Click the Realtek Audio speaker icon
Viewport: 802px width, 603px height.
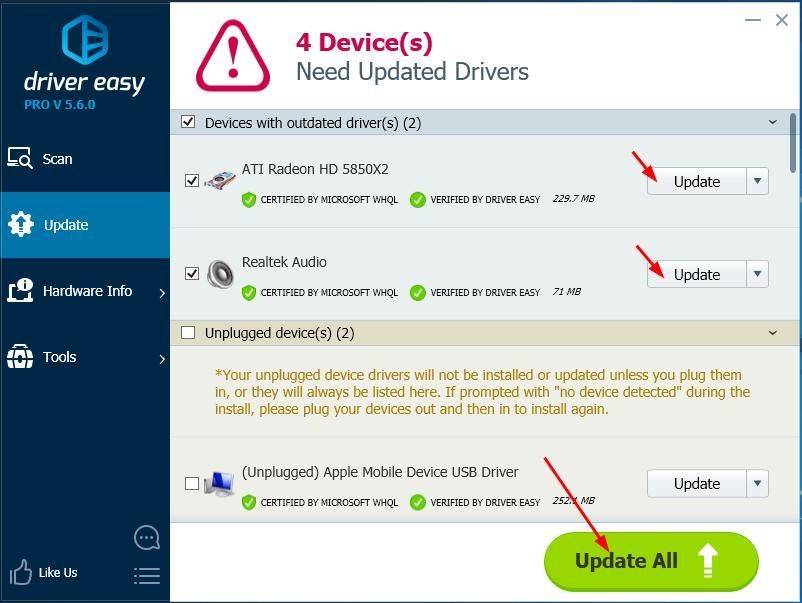tap(220, 274)
